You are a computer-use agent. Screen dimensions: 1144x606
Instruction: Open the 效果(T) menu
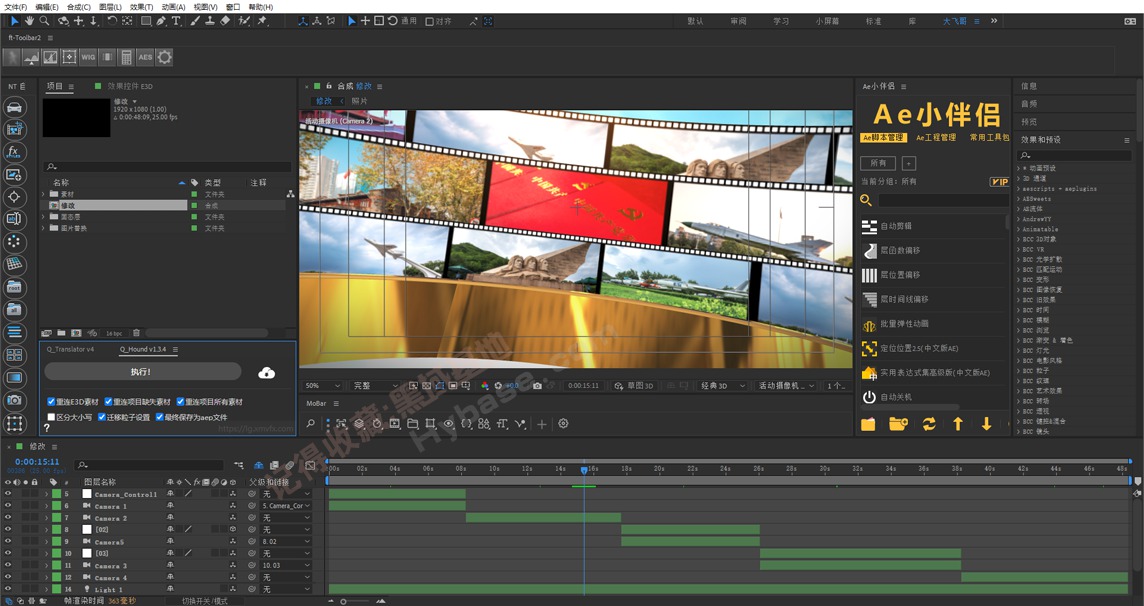[141, 7]
